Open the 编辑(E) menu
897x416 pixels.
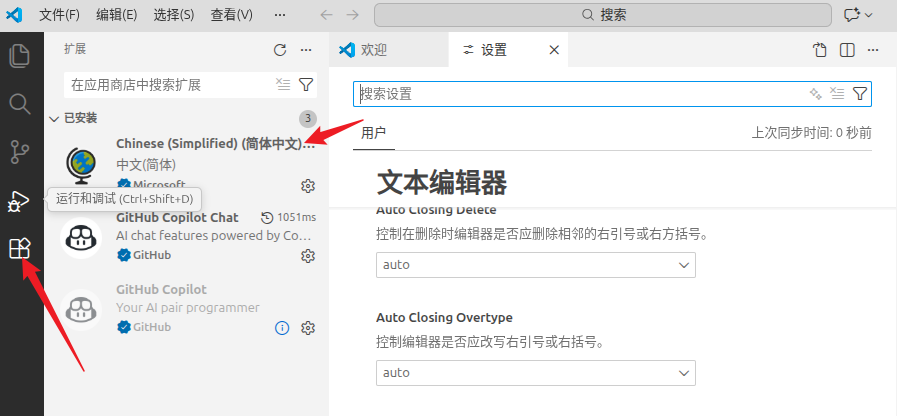tap(116, 15)
